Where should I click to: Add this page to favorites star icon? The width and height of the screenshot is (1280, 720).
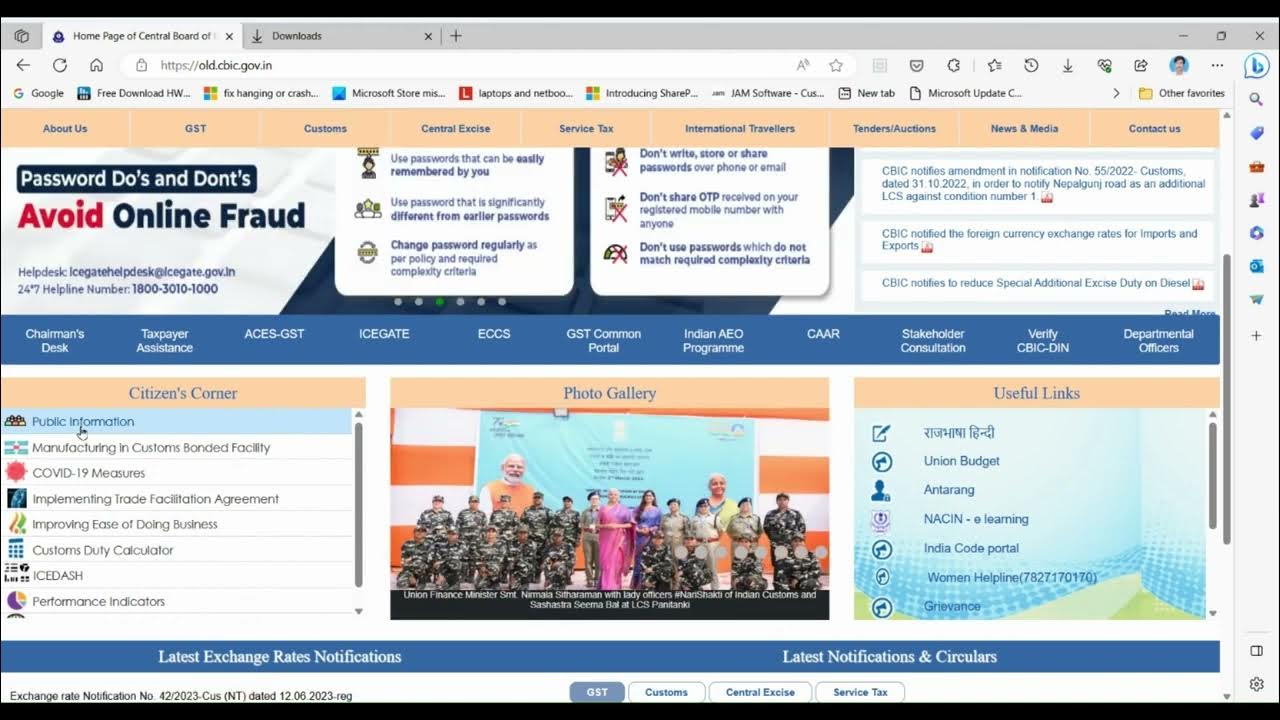pos(836,65)
